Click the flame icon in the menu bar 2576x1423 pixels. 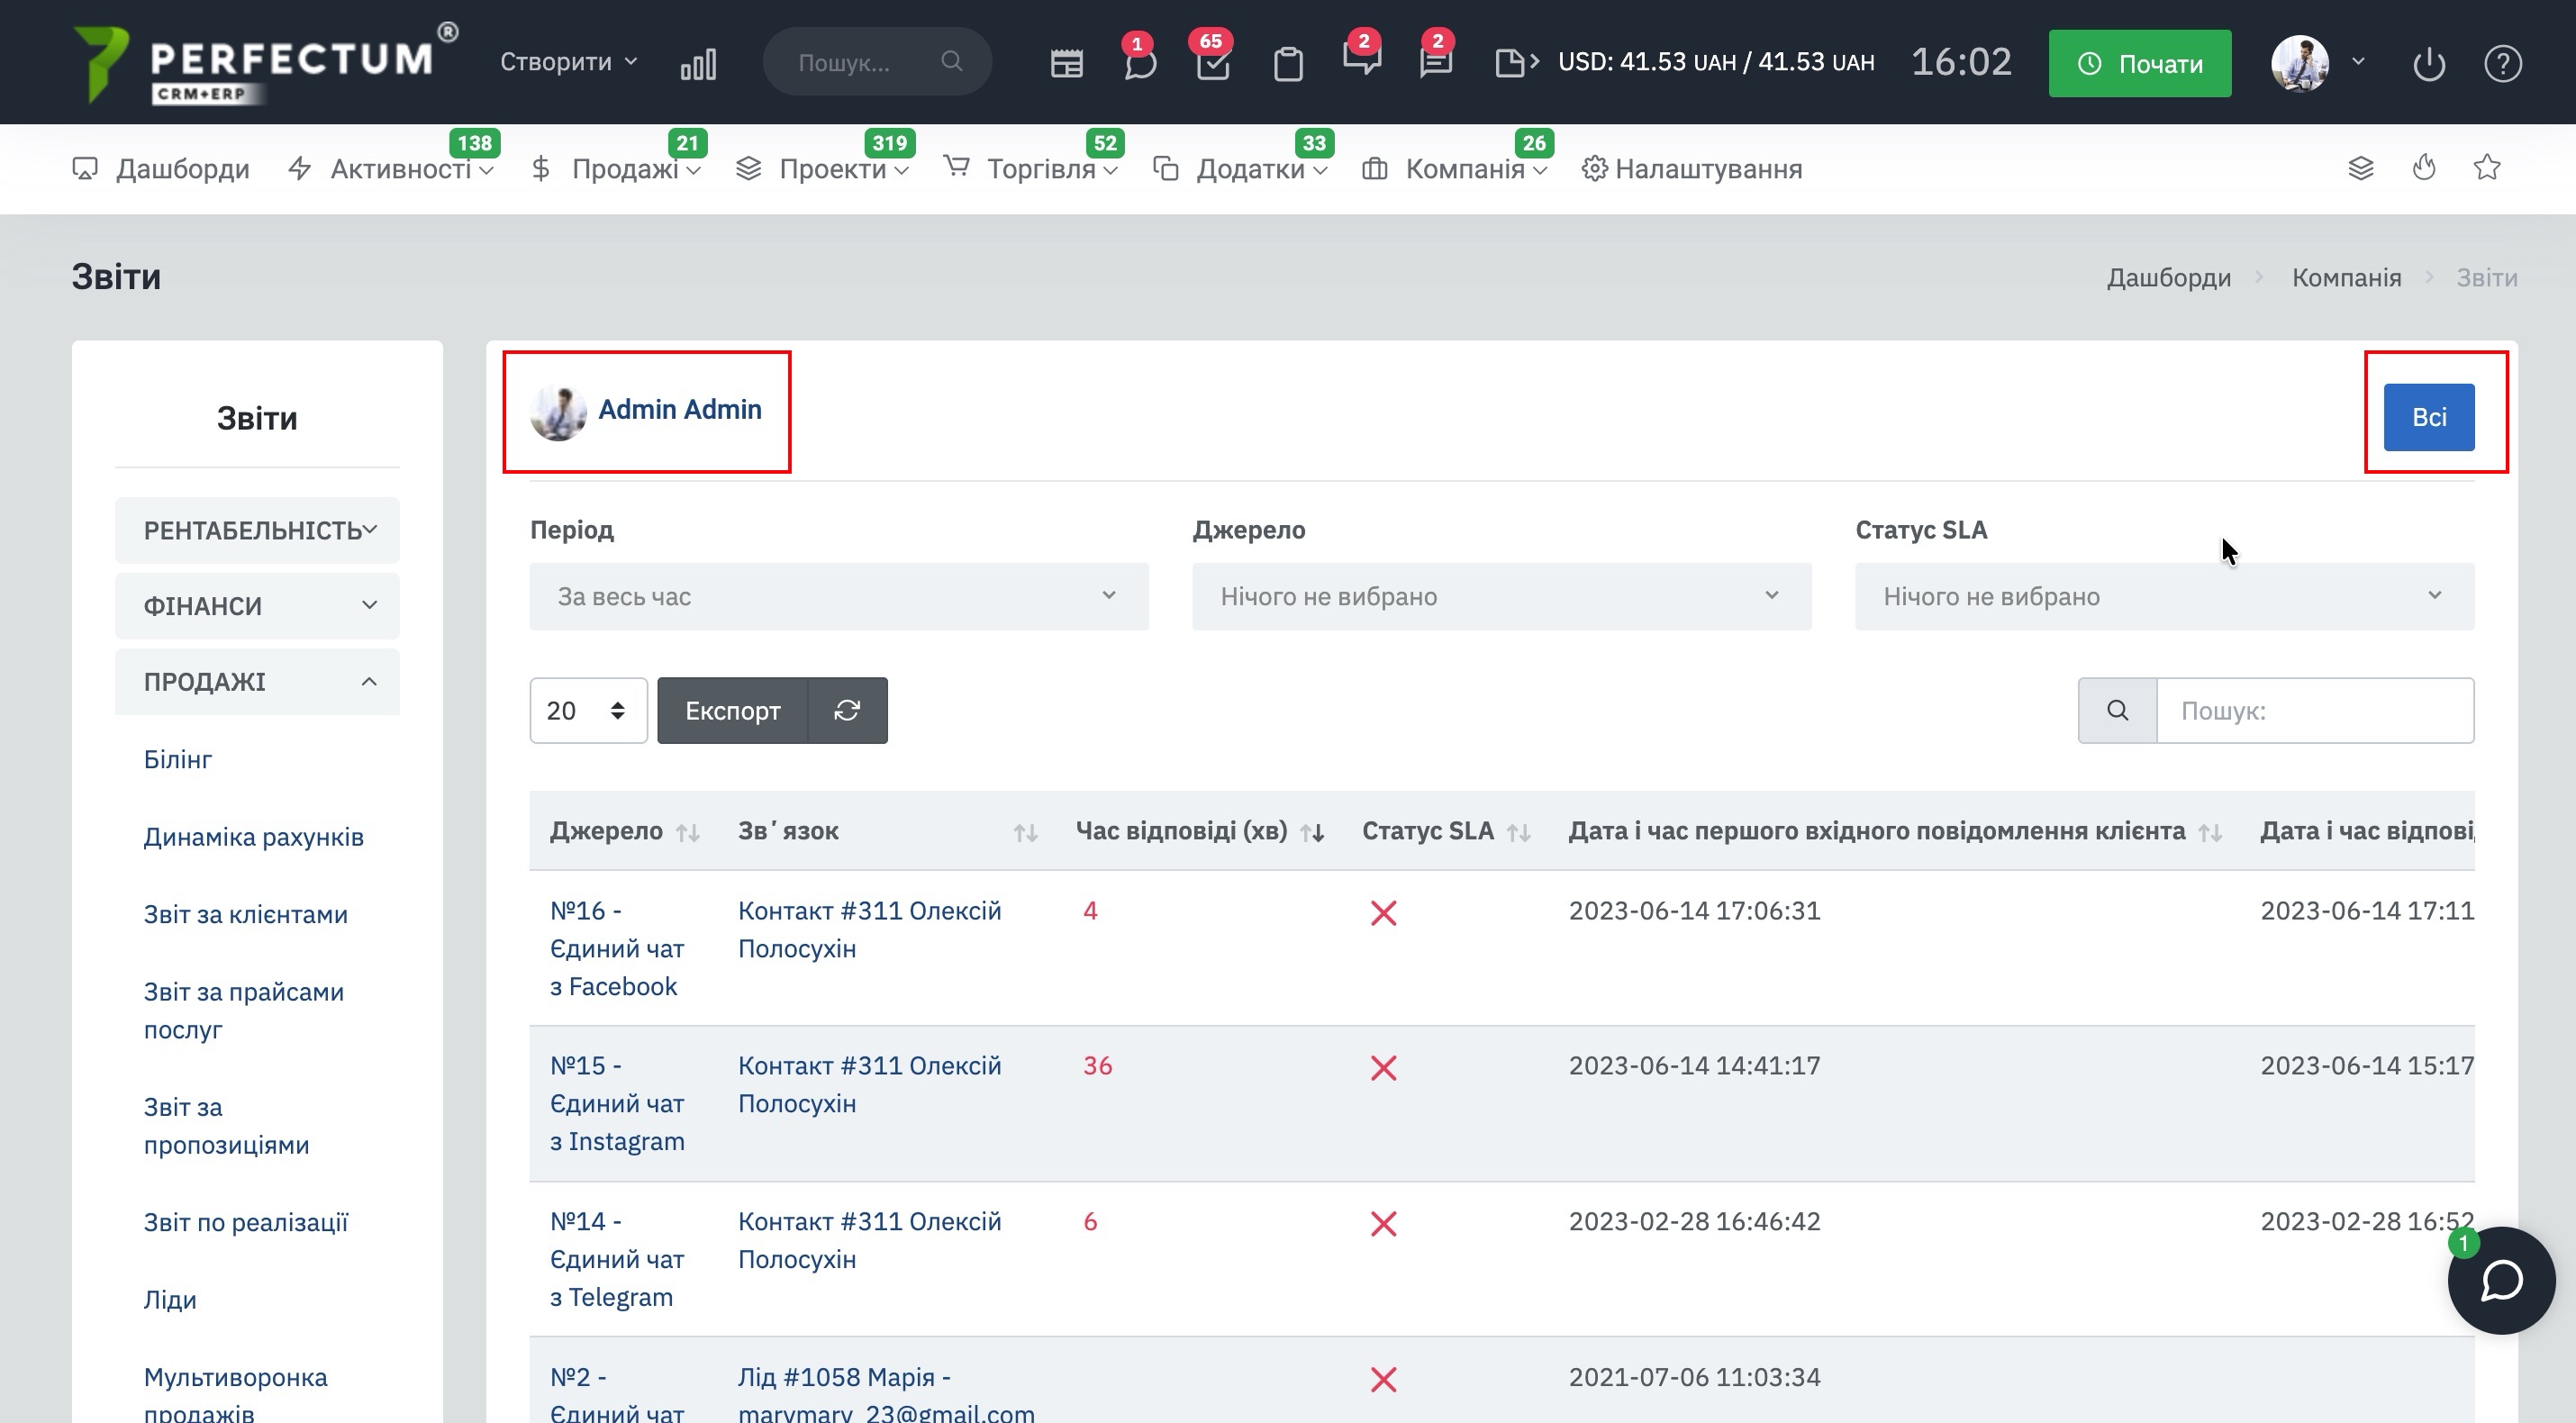pos(2424,168)
